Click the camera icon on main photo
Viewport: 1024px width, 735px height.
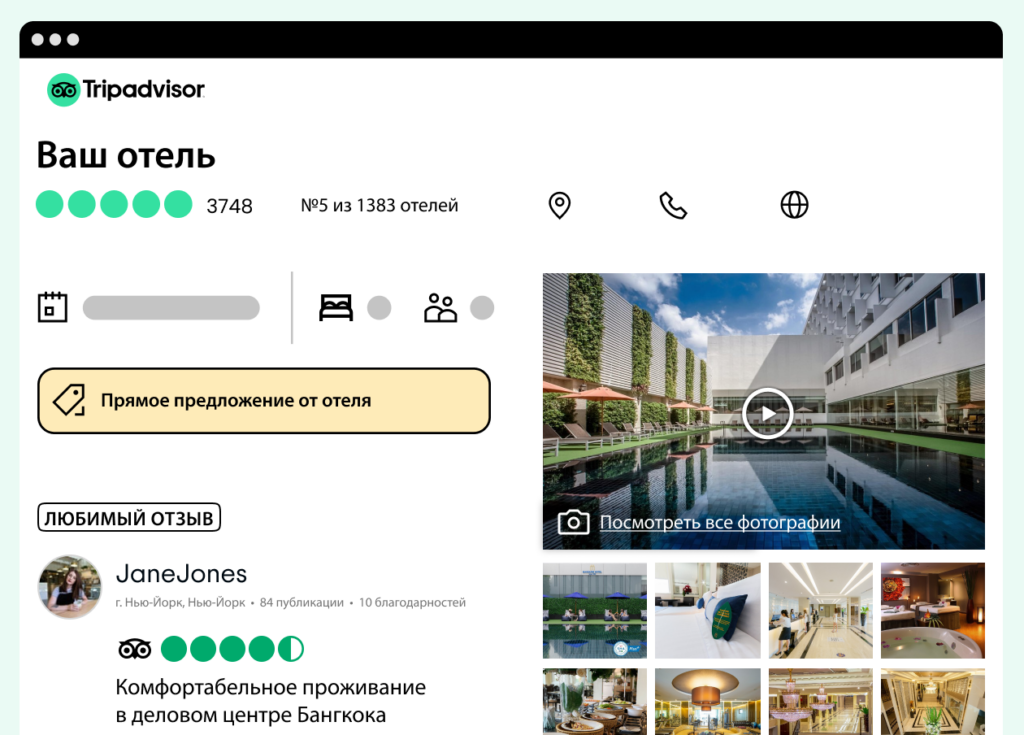tap(573, 522)
